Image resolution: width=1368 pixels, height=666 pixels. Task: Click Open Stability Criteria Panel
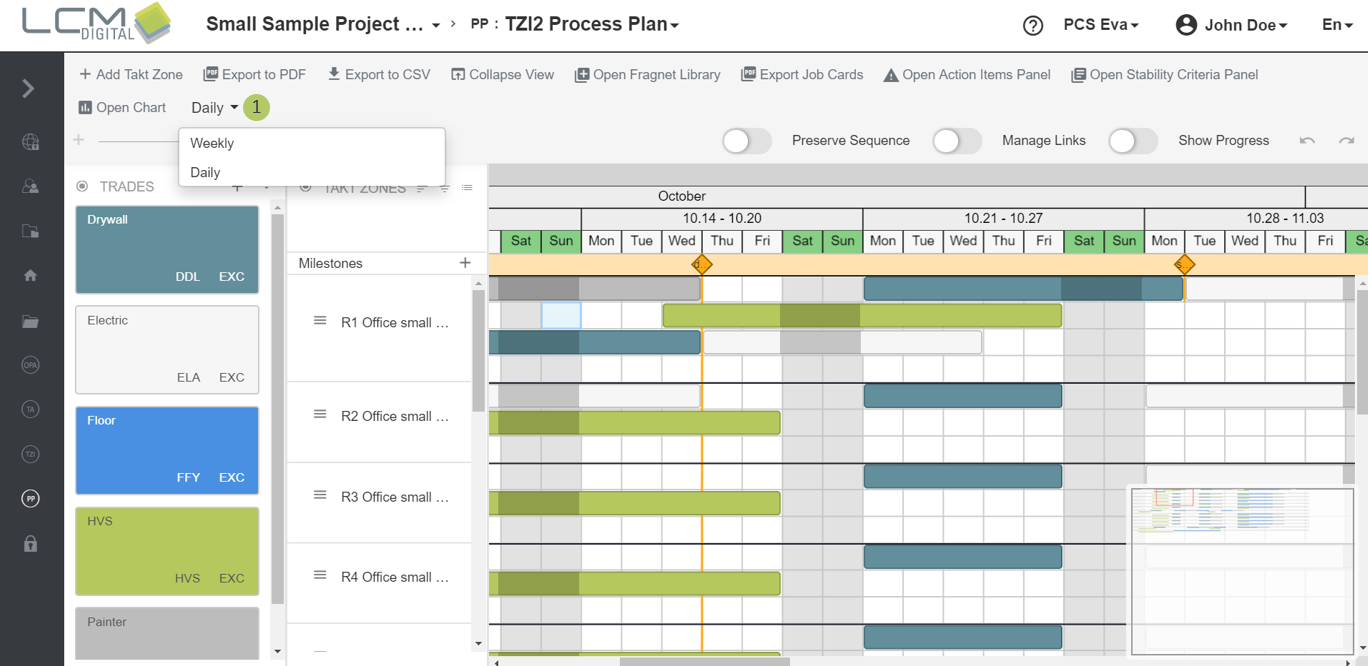(1164, 74)
